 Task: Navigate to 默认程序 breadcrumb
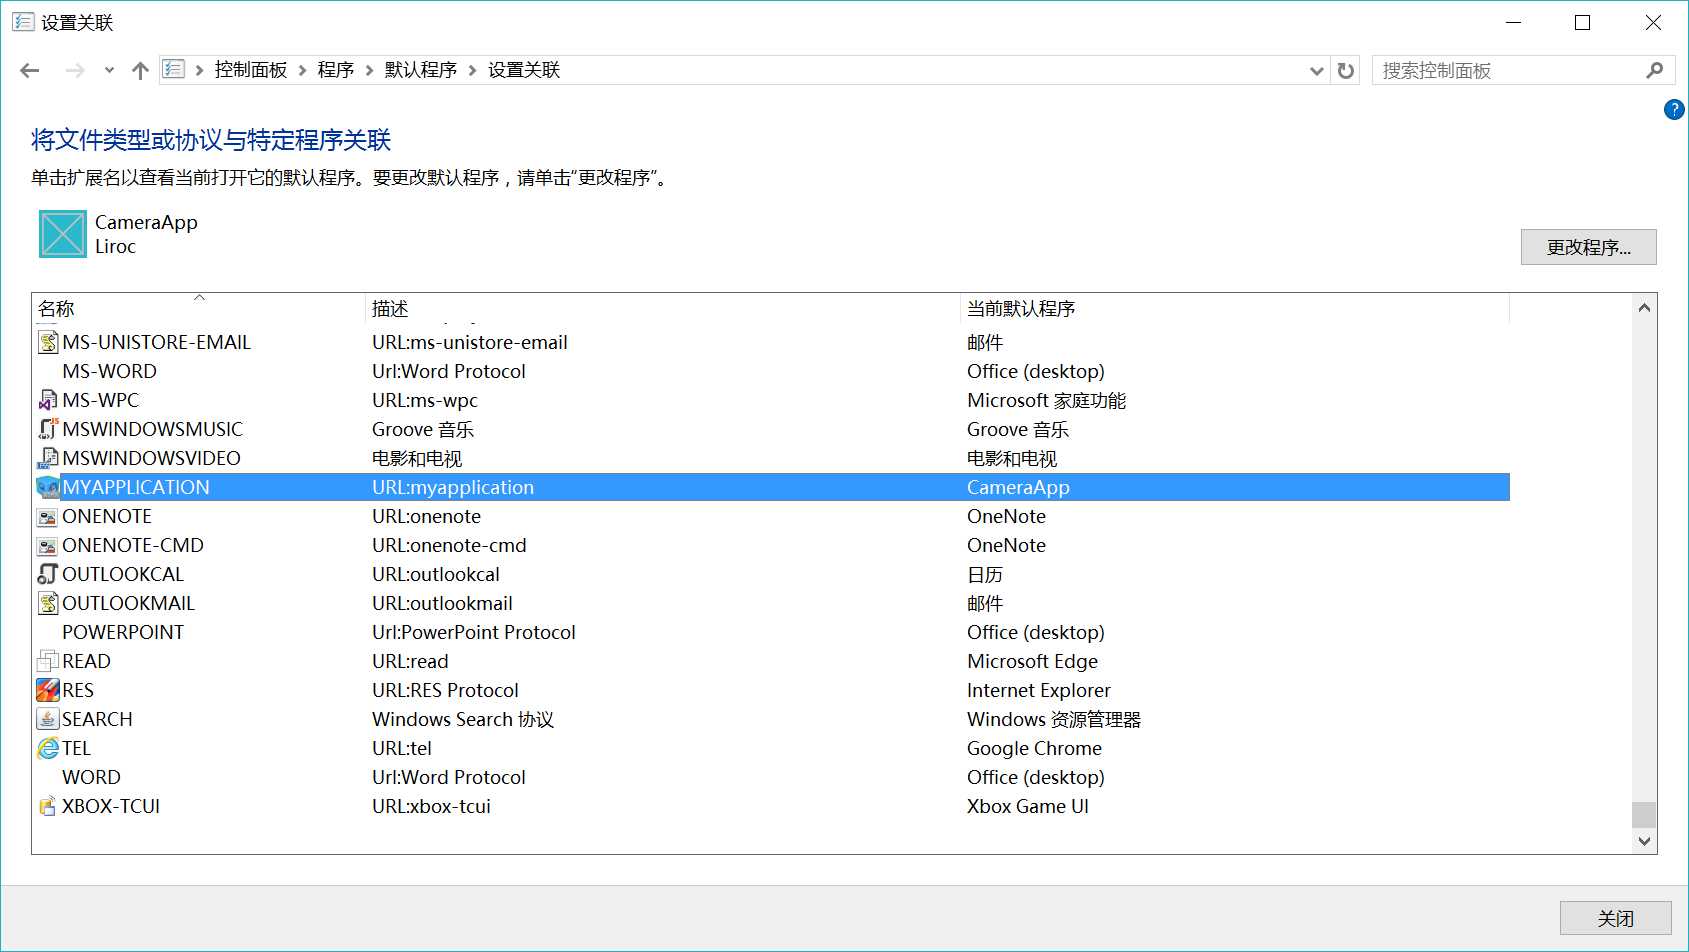[421, 70]
